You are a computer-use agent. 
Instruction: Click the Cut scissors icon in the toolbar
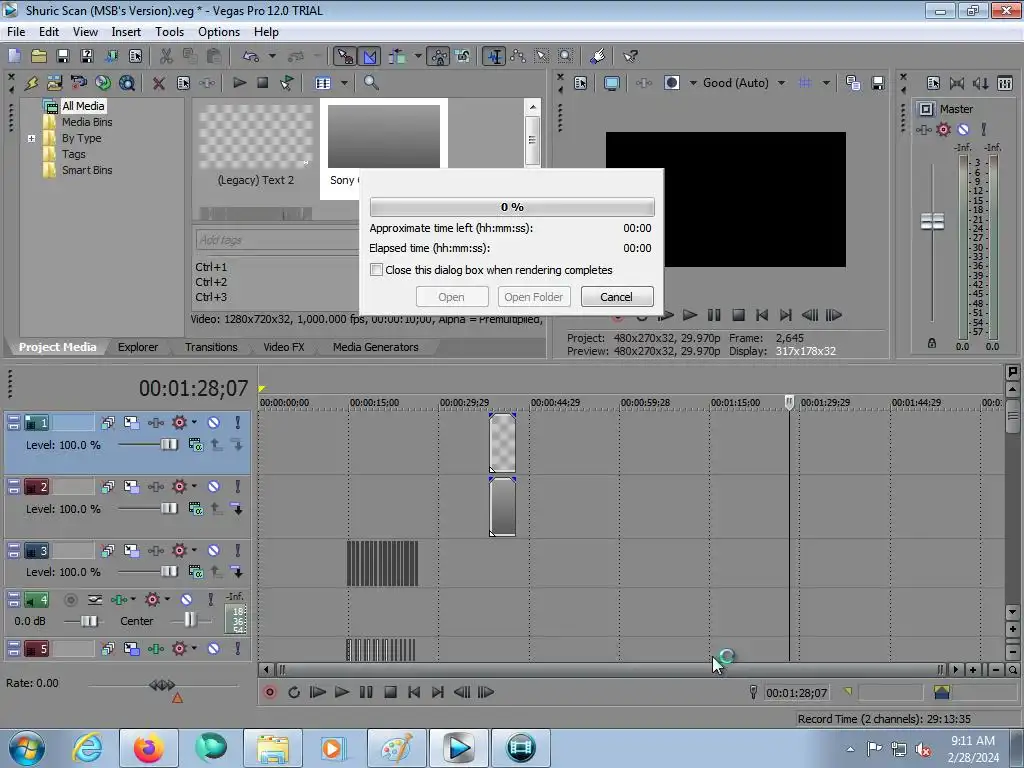(x=167, y=56)
